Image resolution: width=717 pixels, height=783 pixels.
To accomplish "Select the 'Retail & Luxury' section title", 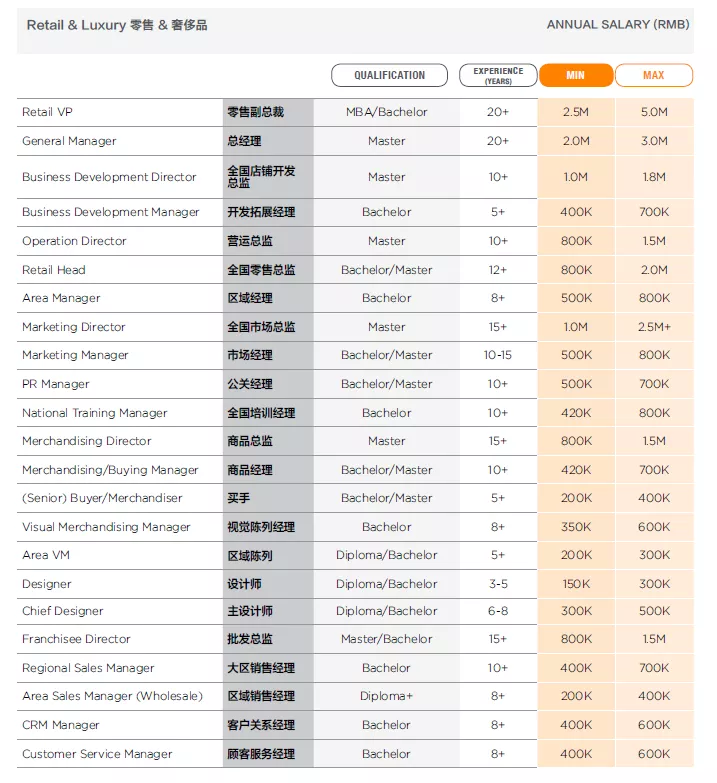I will 117,25.
